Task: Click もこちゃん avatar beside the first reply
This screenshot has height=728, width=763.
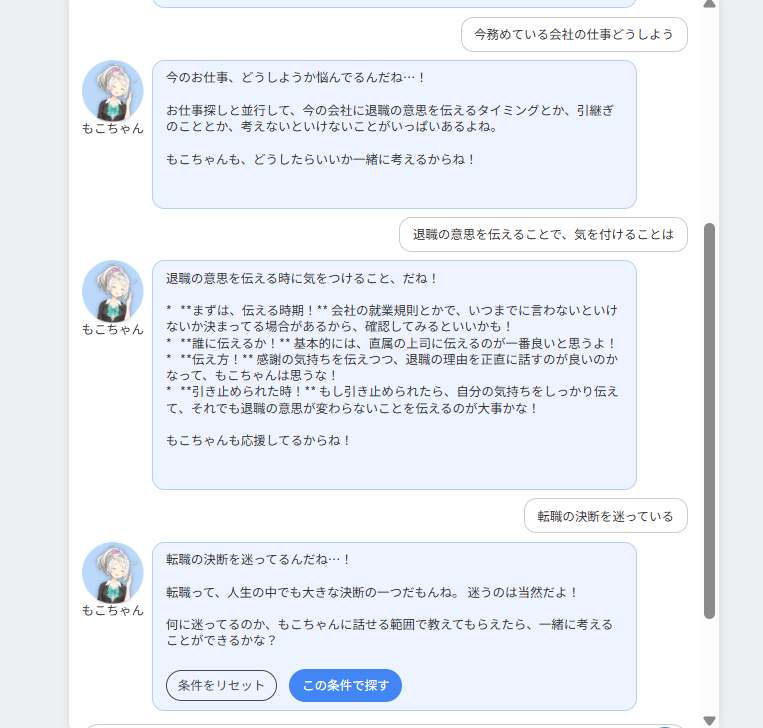Action: point(113,91)
